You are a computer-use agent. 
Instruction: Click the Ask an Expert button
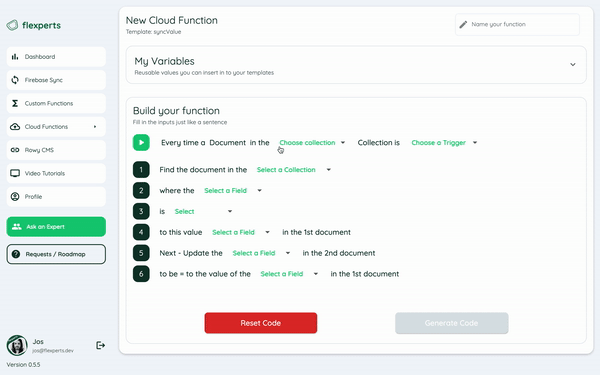pyautogui.click(x=56, y=227)
